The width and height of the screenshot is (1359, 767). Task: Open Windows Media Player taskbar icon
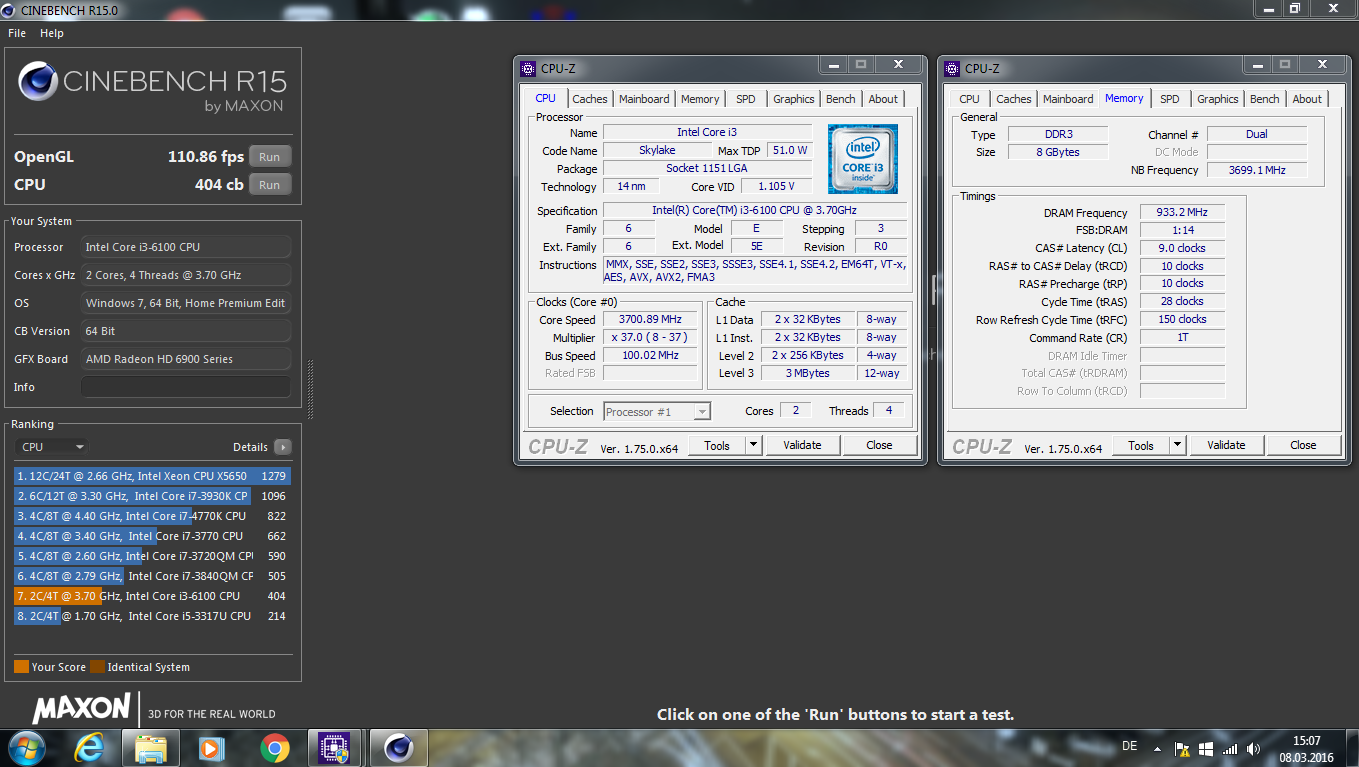[x=210, y=748]
